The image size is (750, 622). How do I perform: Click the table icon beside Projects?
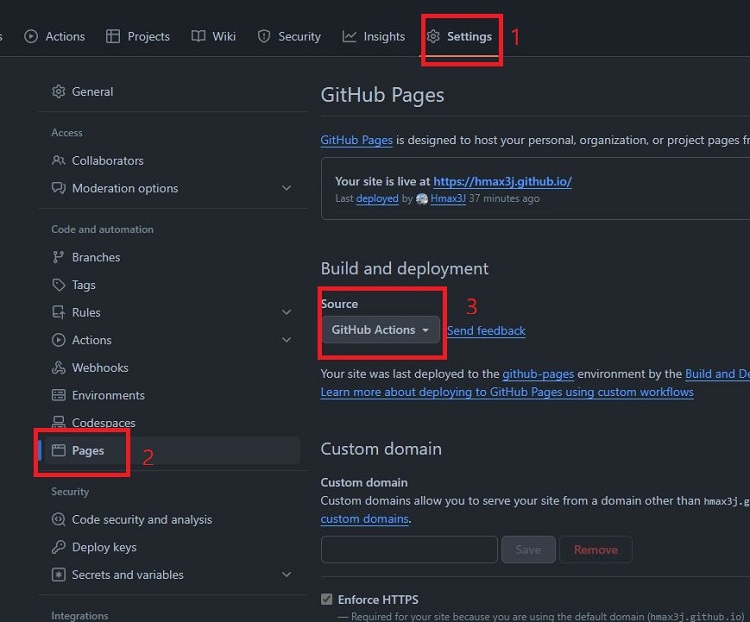(x=113, y=36)
